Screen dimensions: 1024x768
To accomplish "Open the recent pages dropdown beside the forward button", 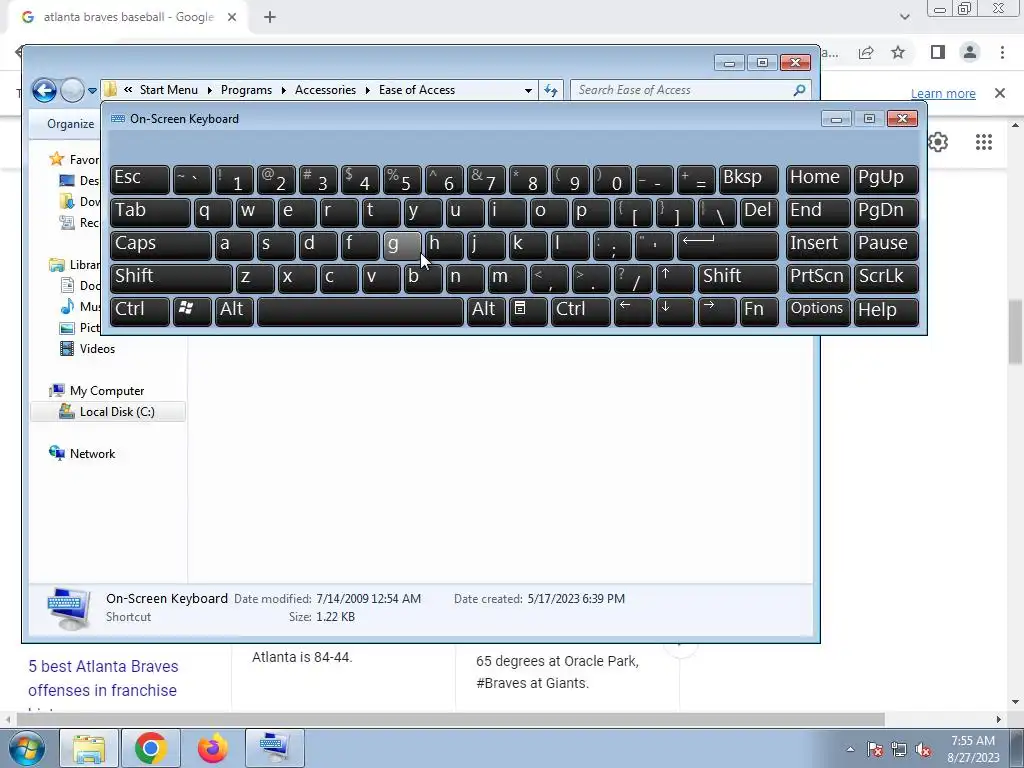I will click(92, 91).
